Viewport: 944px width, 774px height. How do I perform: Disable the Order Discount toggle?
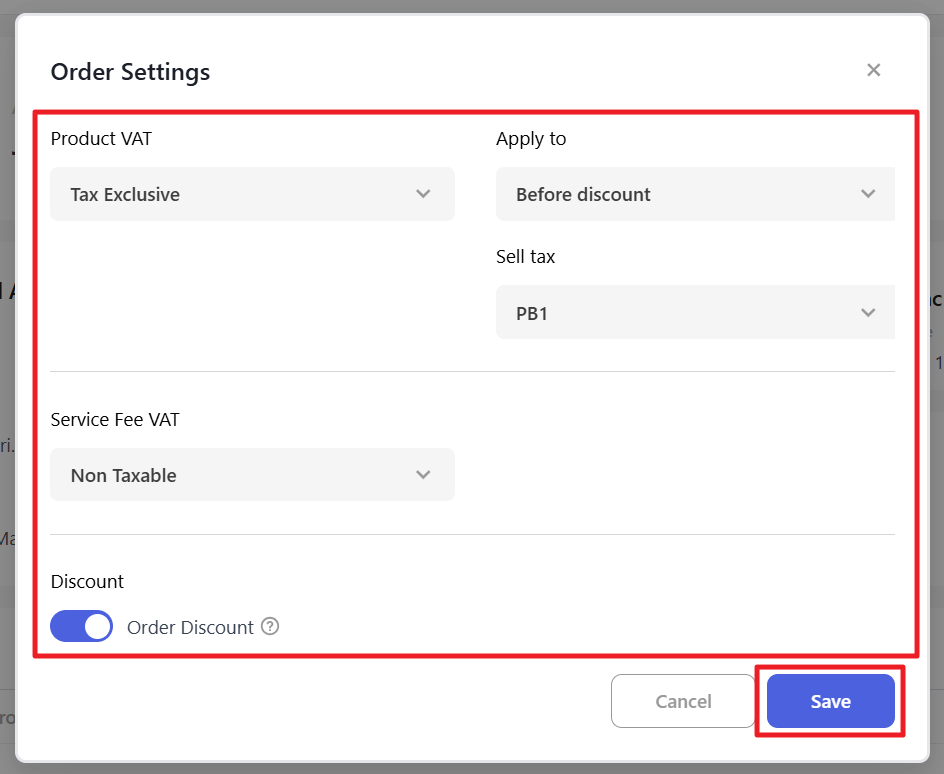[81, 627]
